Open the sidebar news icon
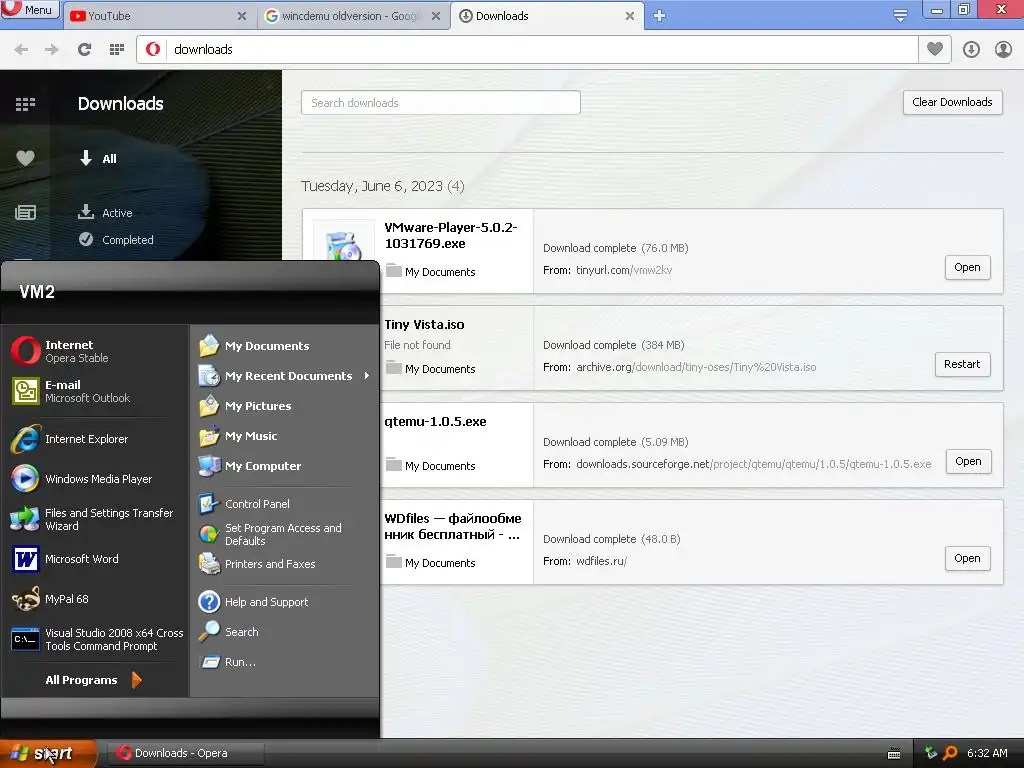This screenshot has width=1024, height=768. pyautogui.click(x=25, y=212)
